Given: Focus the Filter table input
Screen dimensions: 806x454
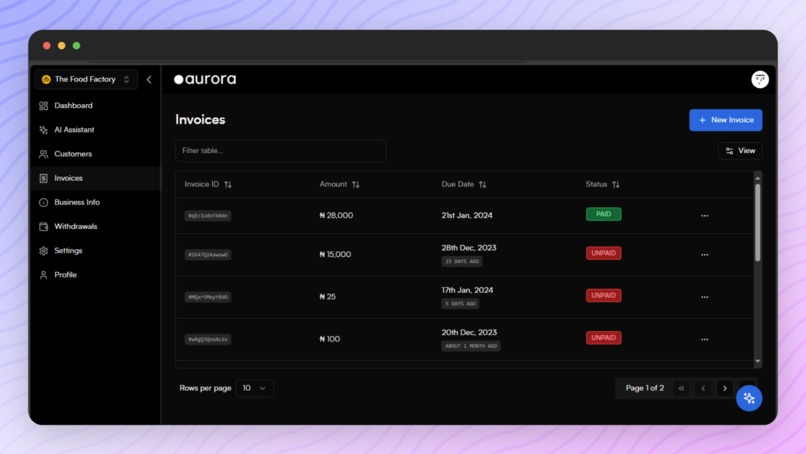Looking at the screenshot, I should tap(281, 151).
